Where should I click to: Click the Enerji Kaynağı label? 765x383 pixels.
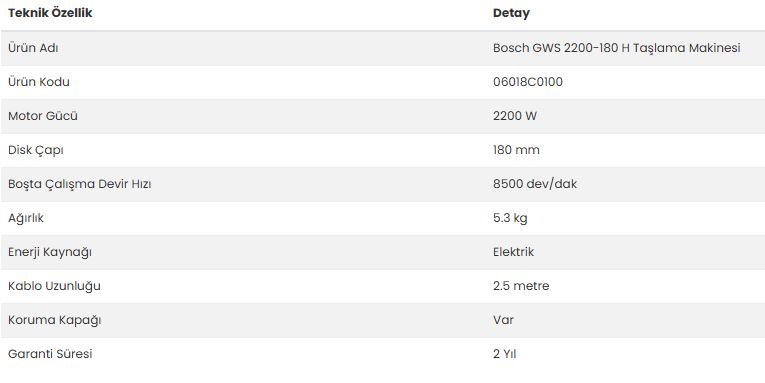(x=50, y=252)
